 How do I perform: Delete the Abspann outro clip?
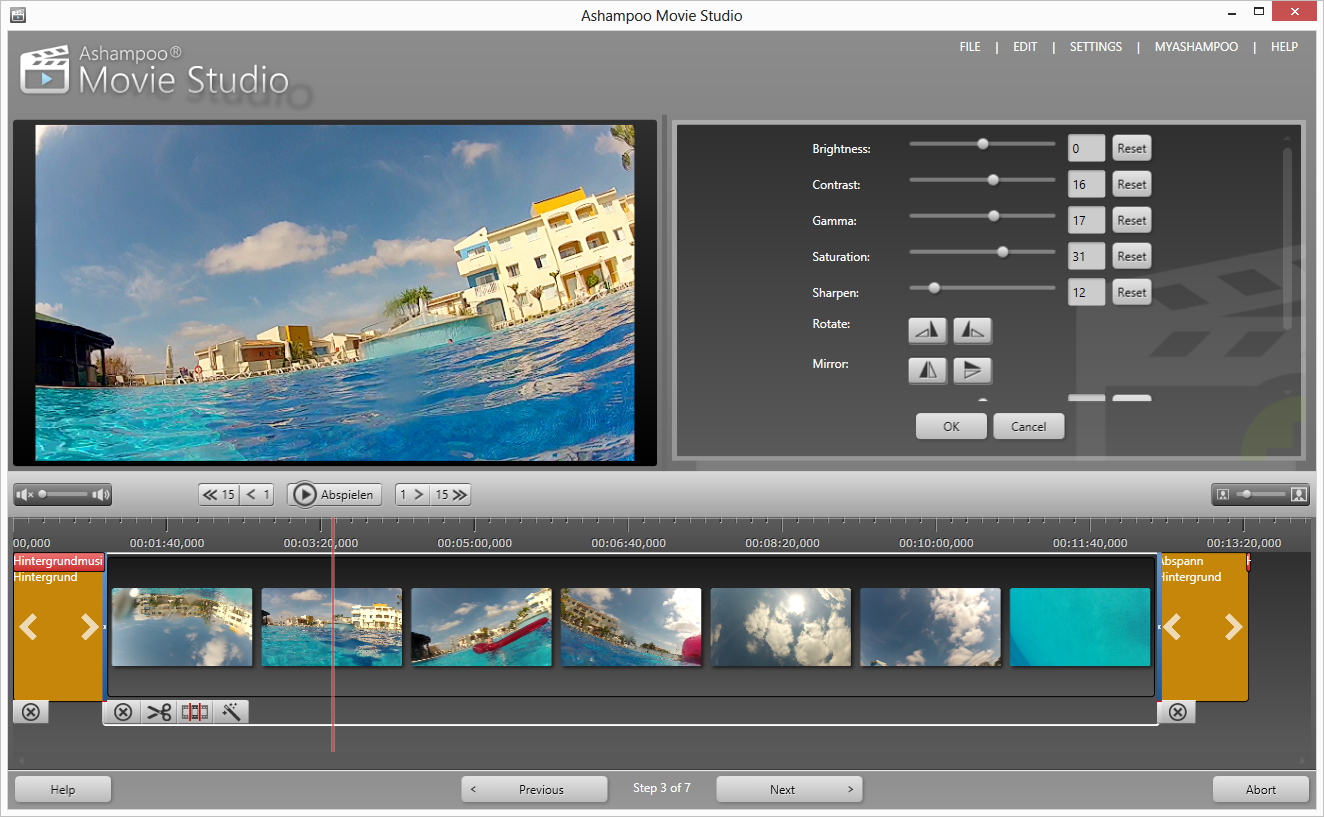[x=1177, y=712]
